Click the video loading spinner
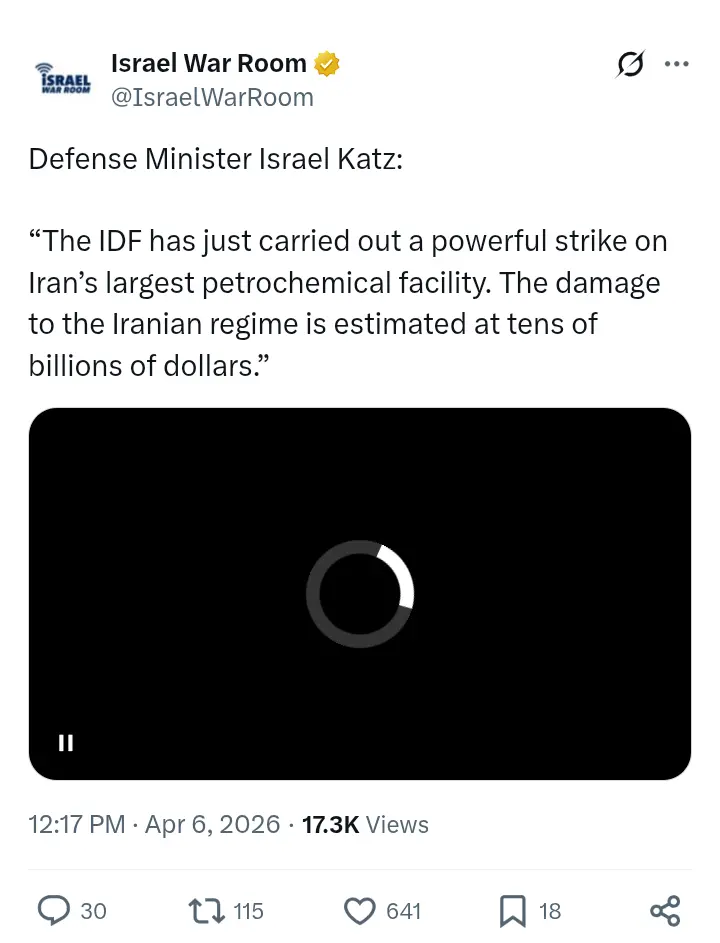Image resolution: width=720 pixels, height=943 pixels. pos(360,594)
